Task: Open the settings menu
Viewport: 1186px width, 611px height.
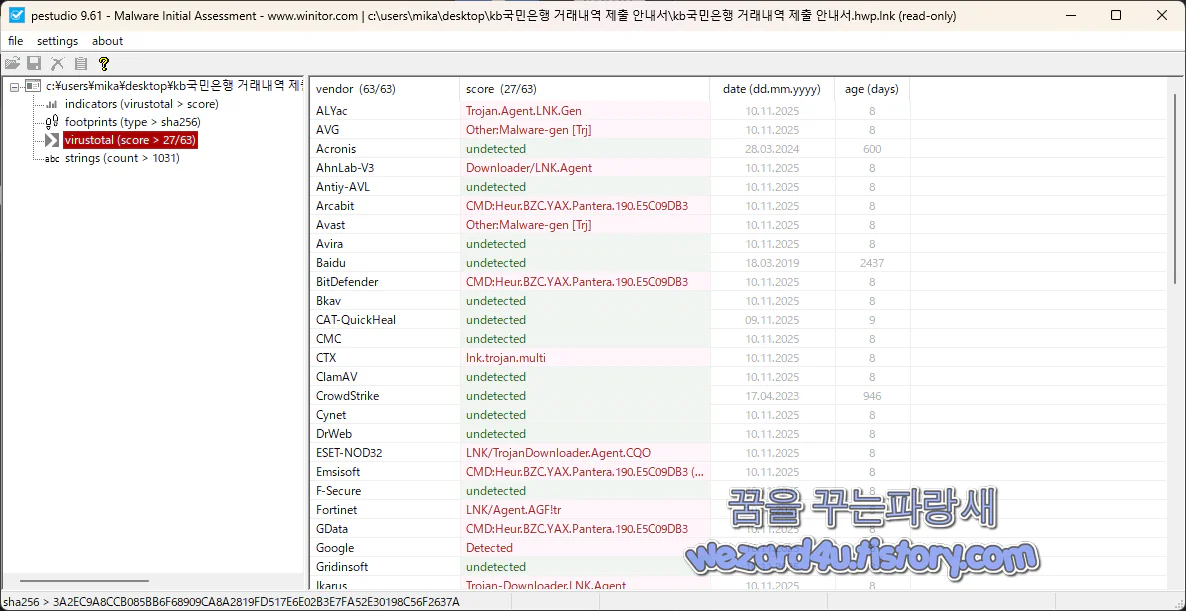Action: coord(57,41)
